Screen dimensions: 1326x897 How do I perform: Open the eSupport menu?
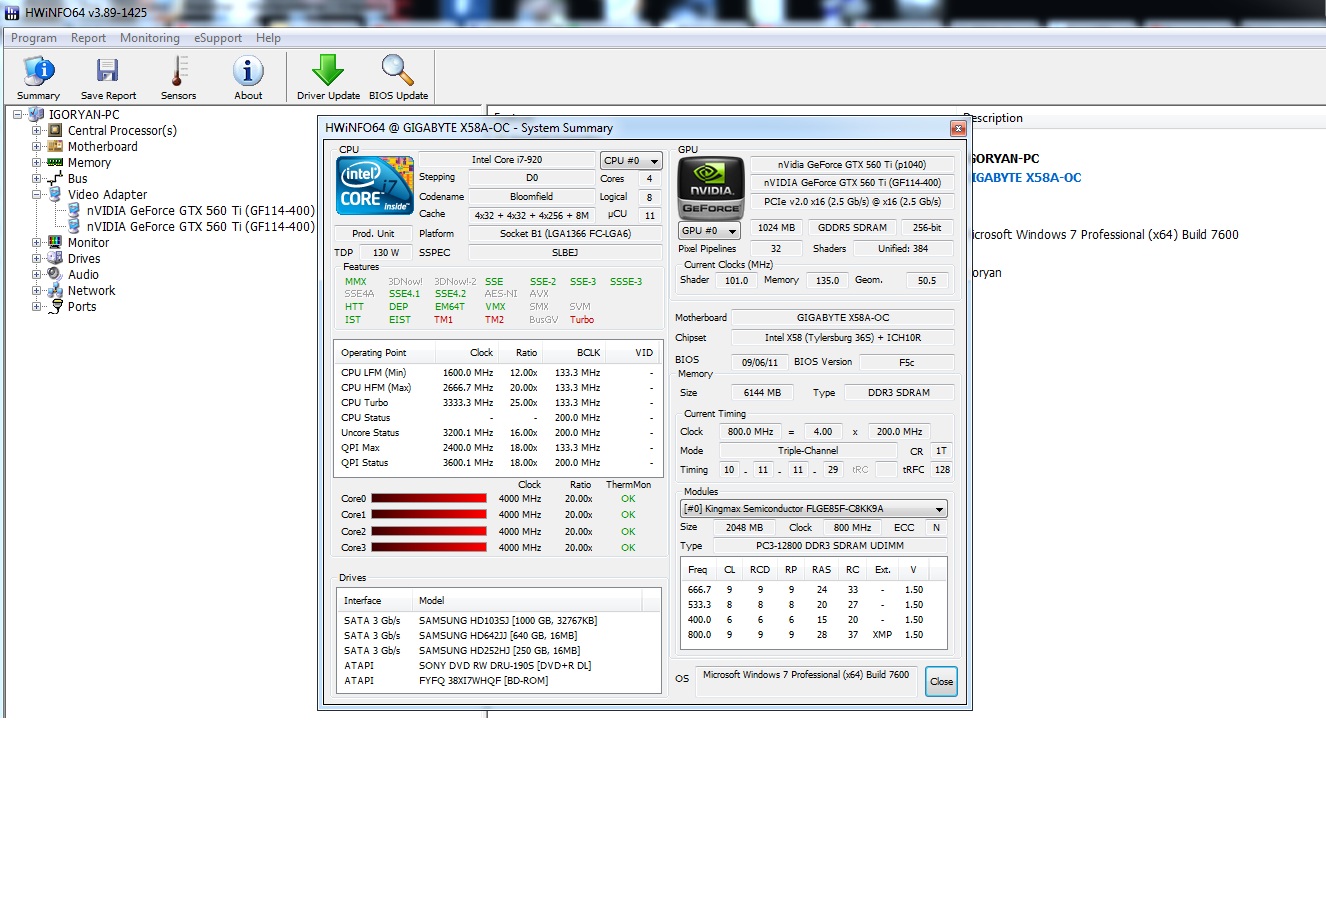pos(218,38)
